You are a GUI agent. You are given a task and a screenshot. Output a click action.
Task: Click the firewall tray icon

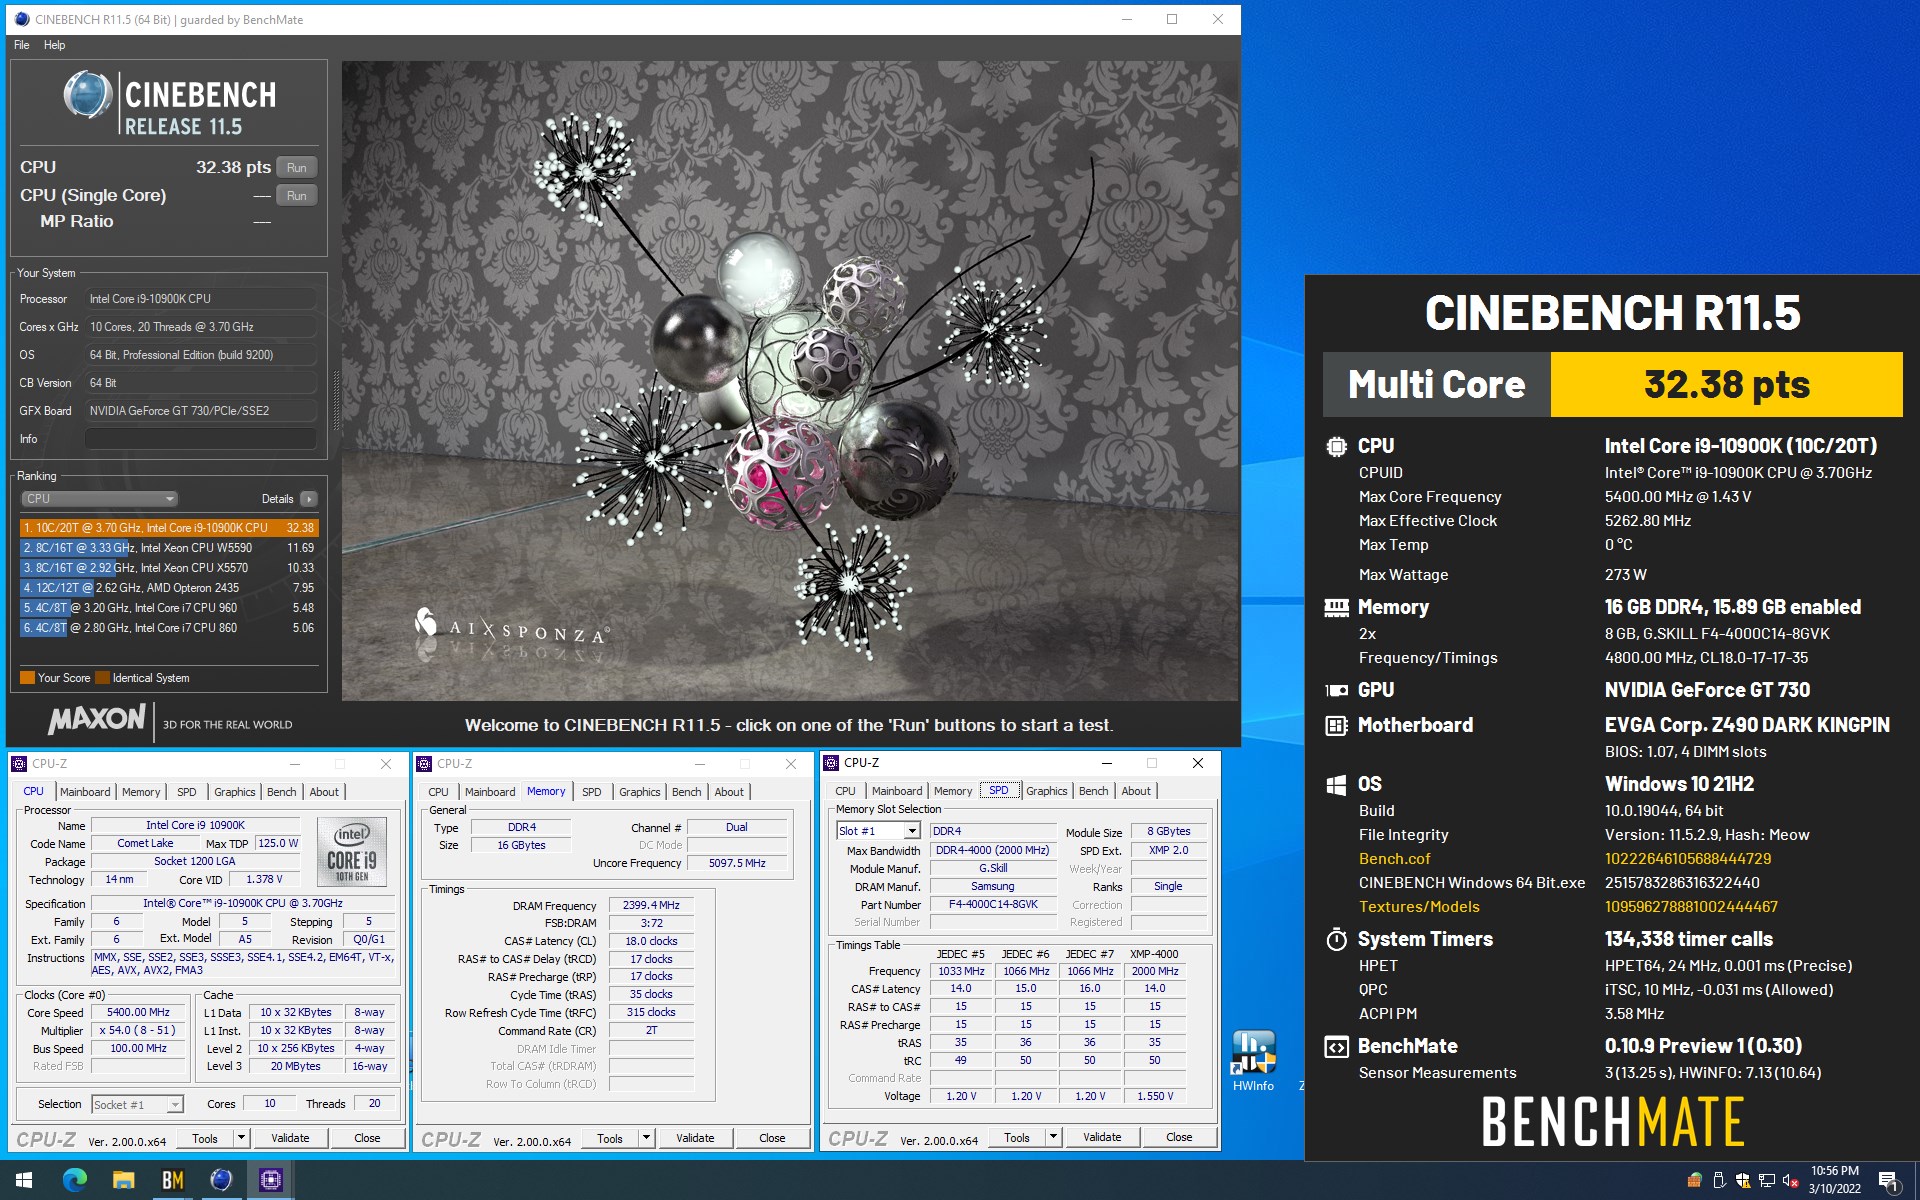[1694, 1180]
